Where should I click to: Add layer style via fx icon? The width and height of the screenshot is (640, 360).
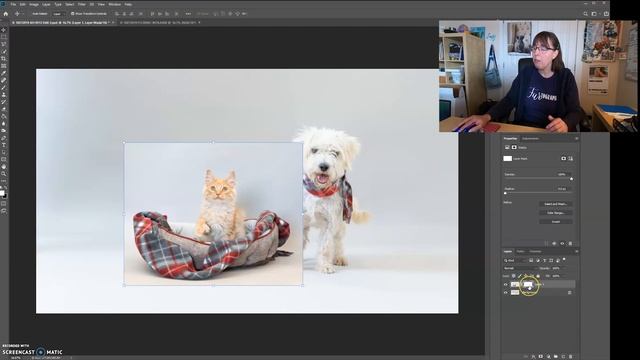pos(533,356)
